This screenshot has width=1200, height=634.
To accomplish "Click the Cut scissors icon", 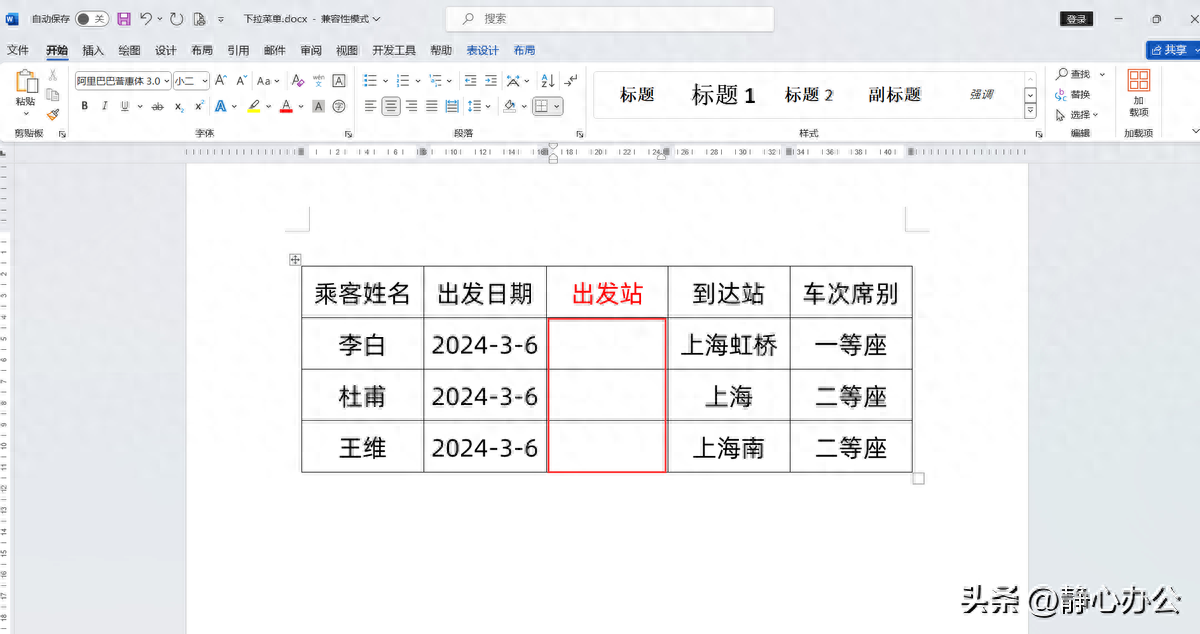I will 52,75.
